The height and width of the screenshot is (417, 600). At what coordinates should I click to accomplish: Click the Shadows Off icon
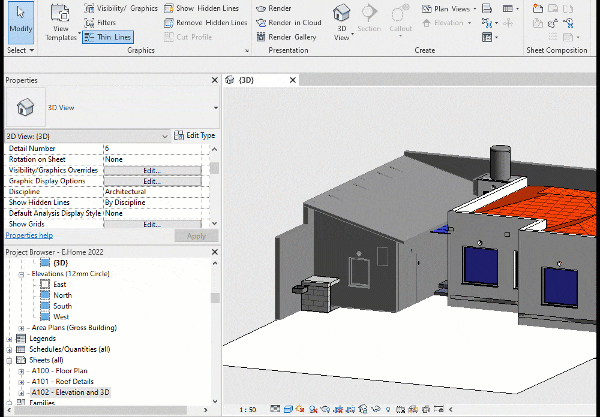pos(313,409)
